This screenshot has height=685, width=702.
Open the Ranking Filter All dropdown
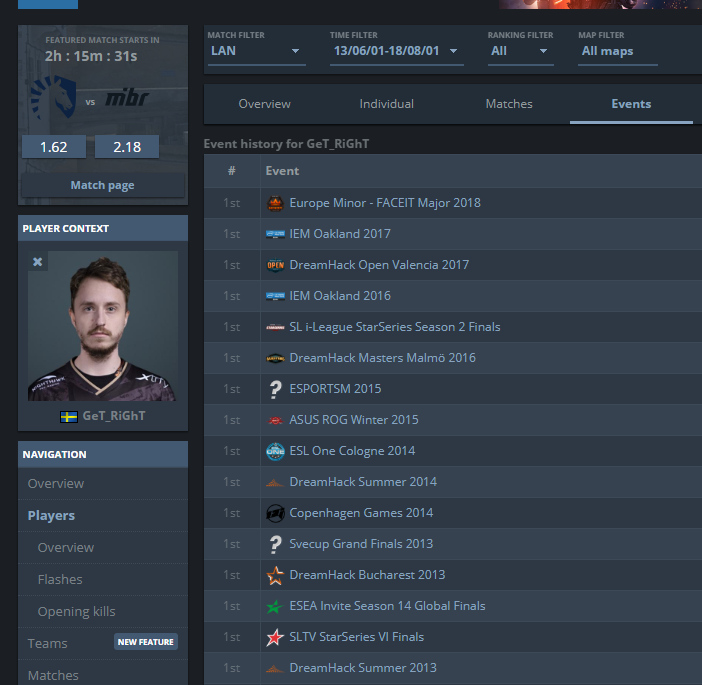pos(521,51)
